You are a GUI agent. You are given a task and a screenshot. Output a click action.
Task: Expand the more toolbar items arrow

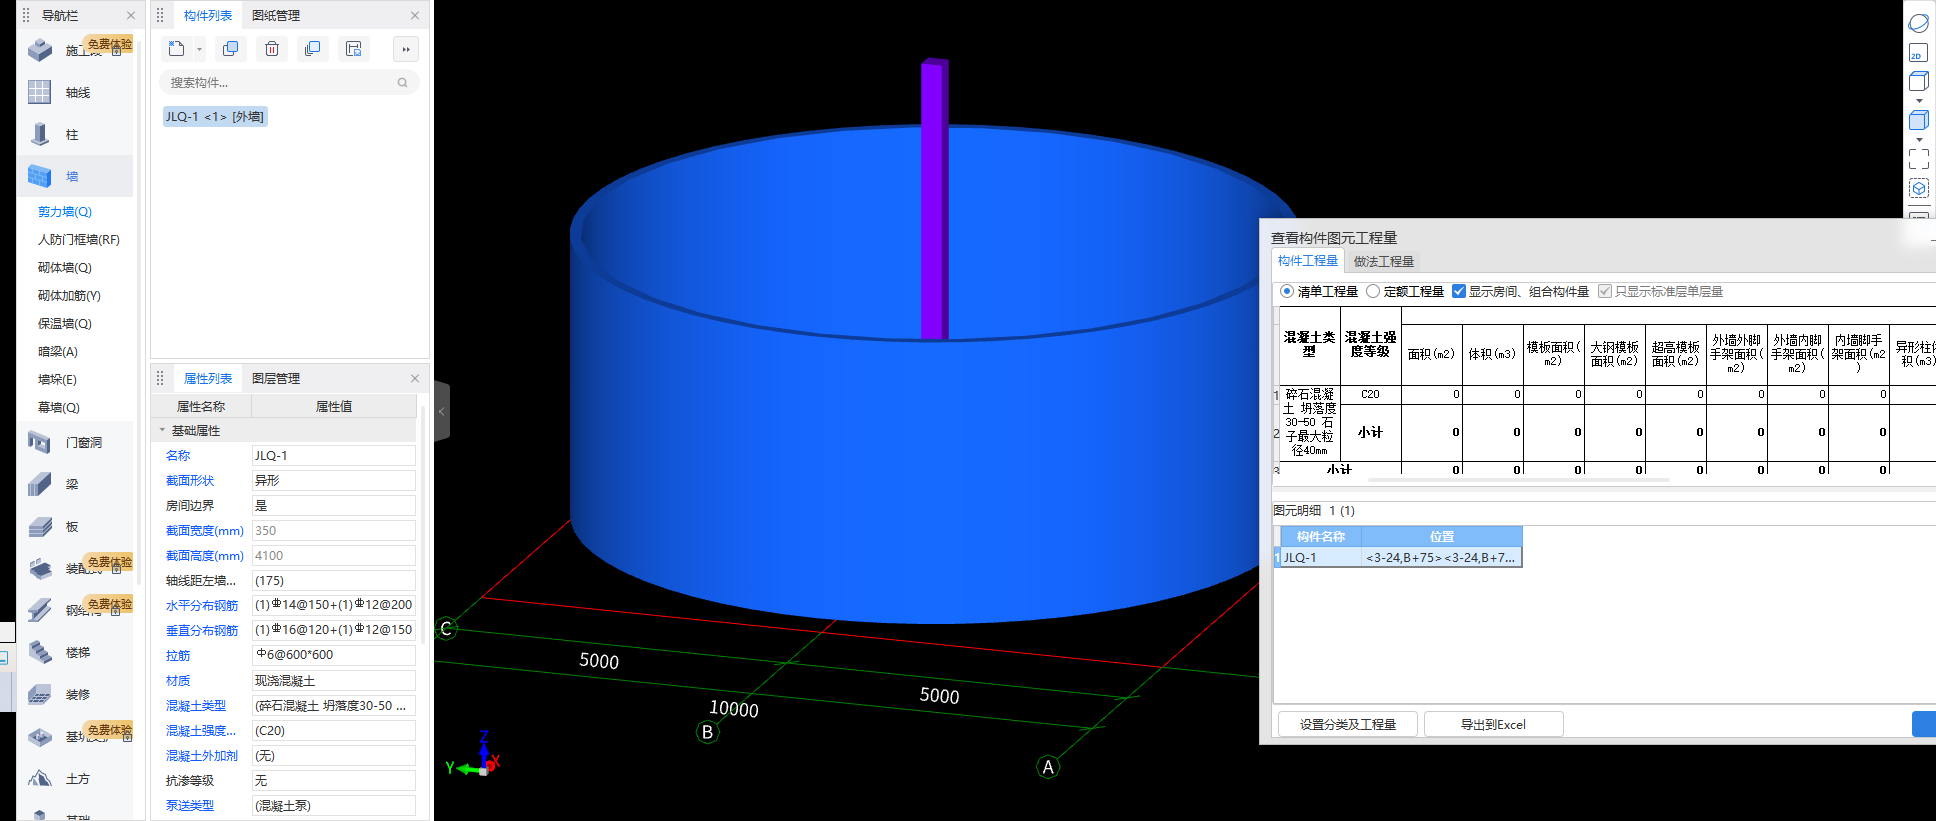(x=405, y=49)
